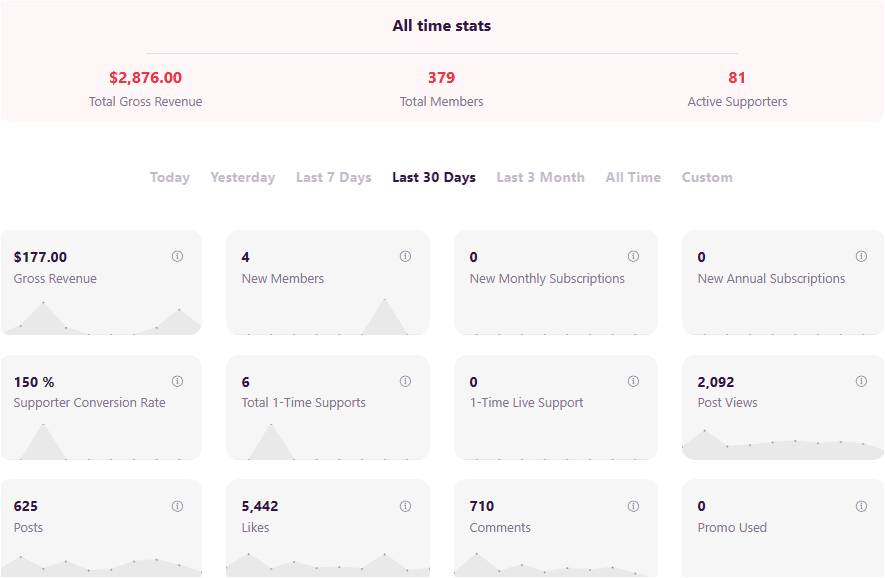Show info for the Promo Used card

(861, 506)
